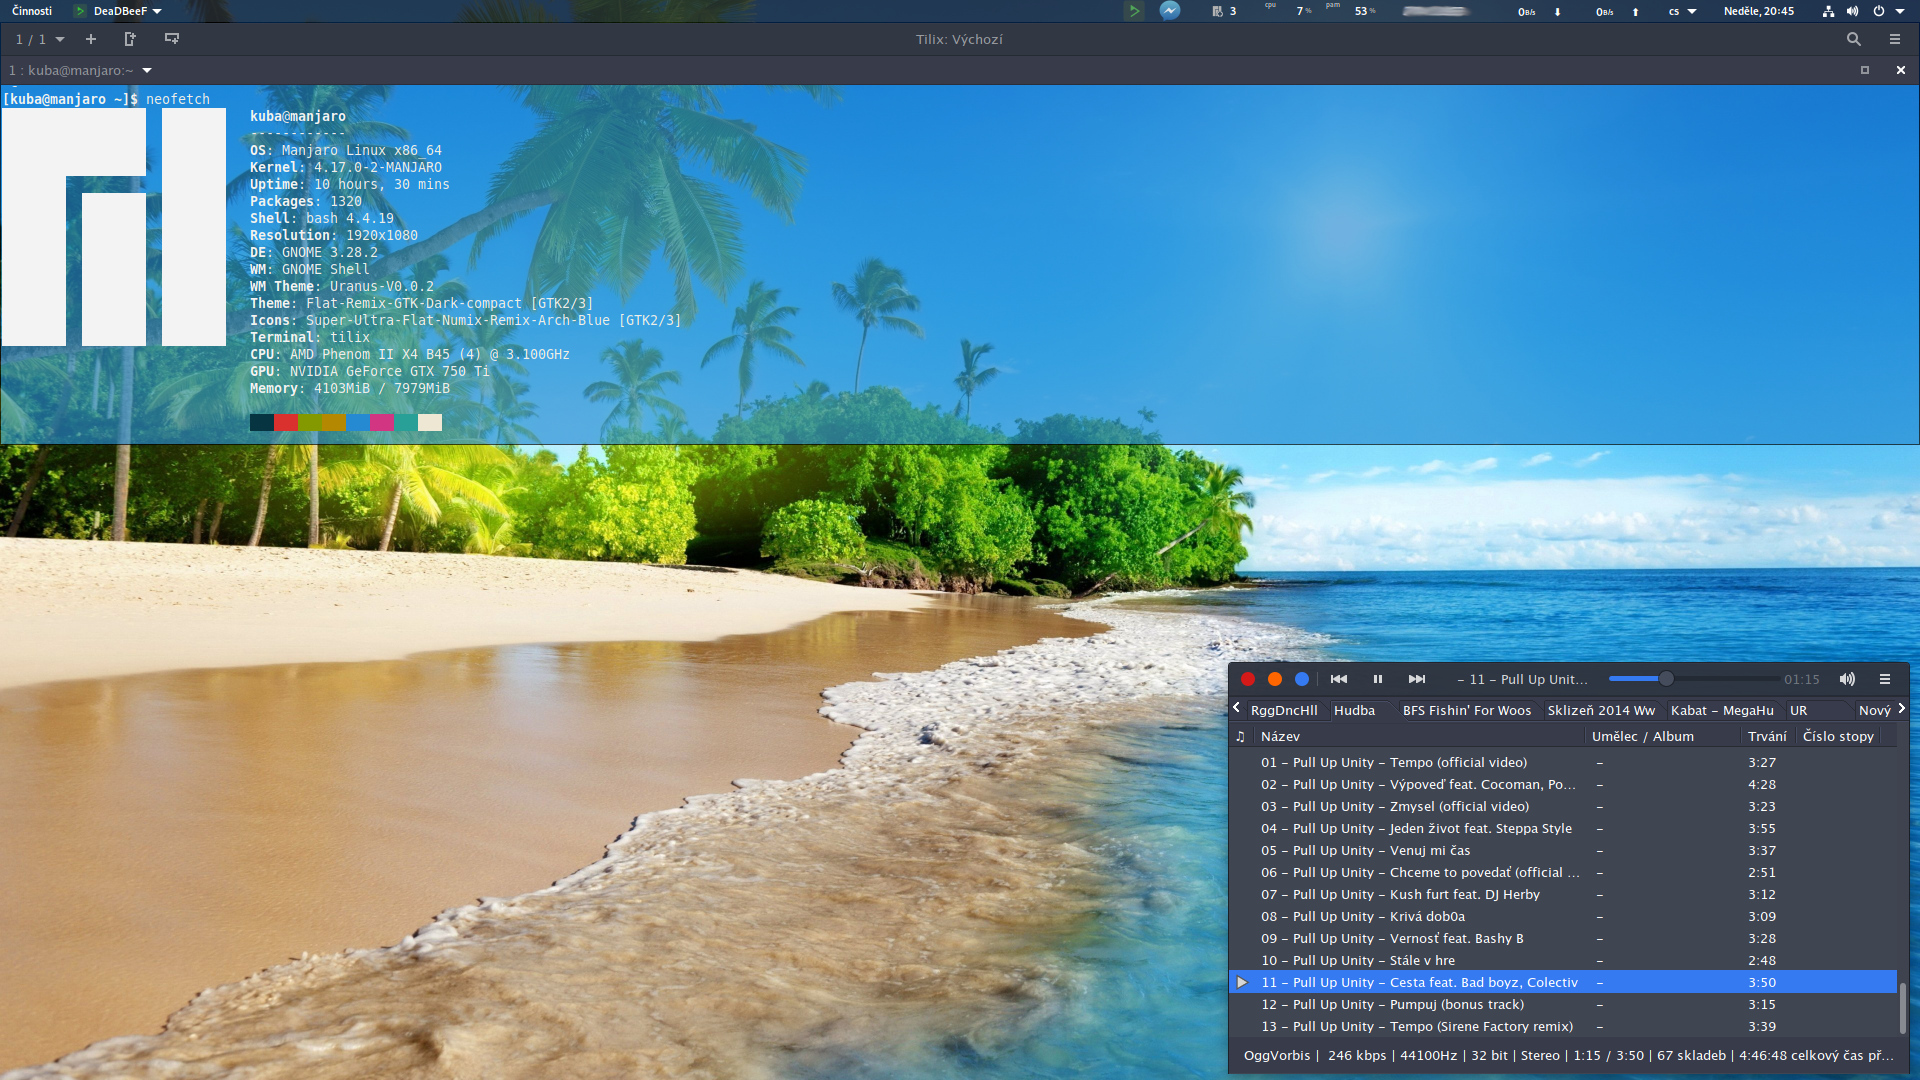The image size is (1920, 1080).
Task: Click the orange window button in DeaDBeeF
Action: pos(1275,679)
